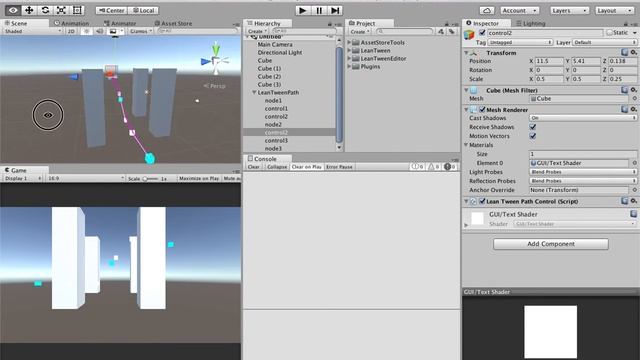Clear the console log

253,167
